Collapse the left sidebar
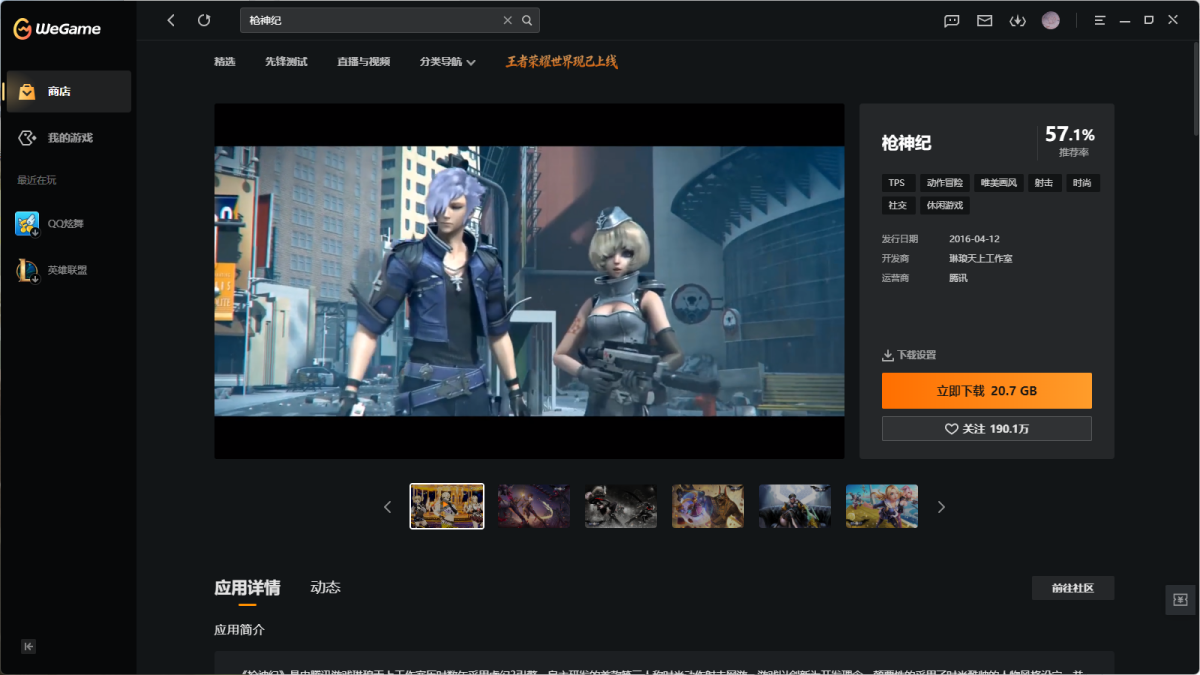 coord(29,646)
